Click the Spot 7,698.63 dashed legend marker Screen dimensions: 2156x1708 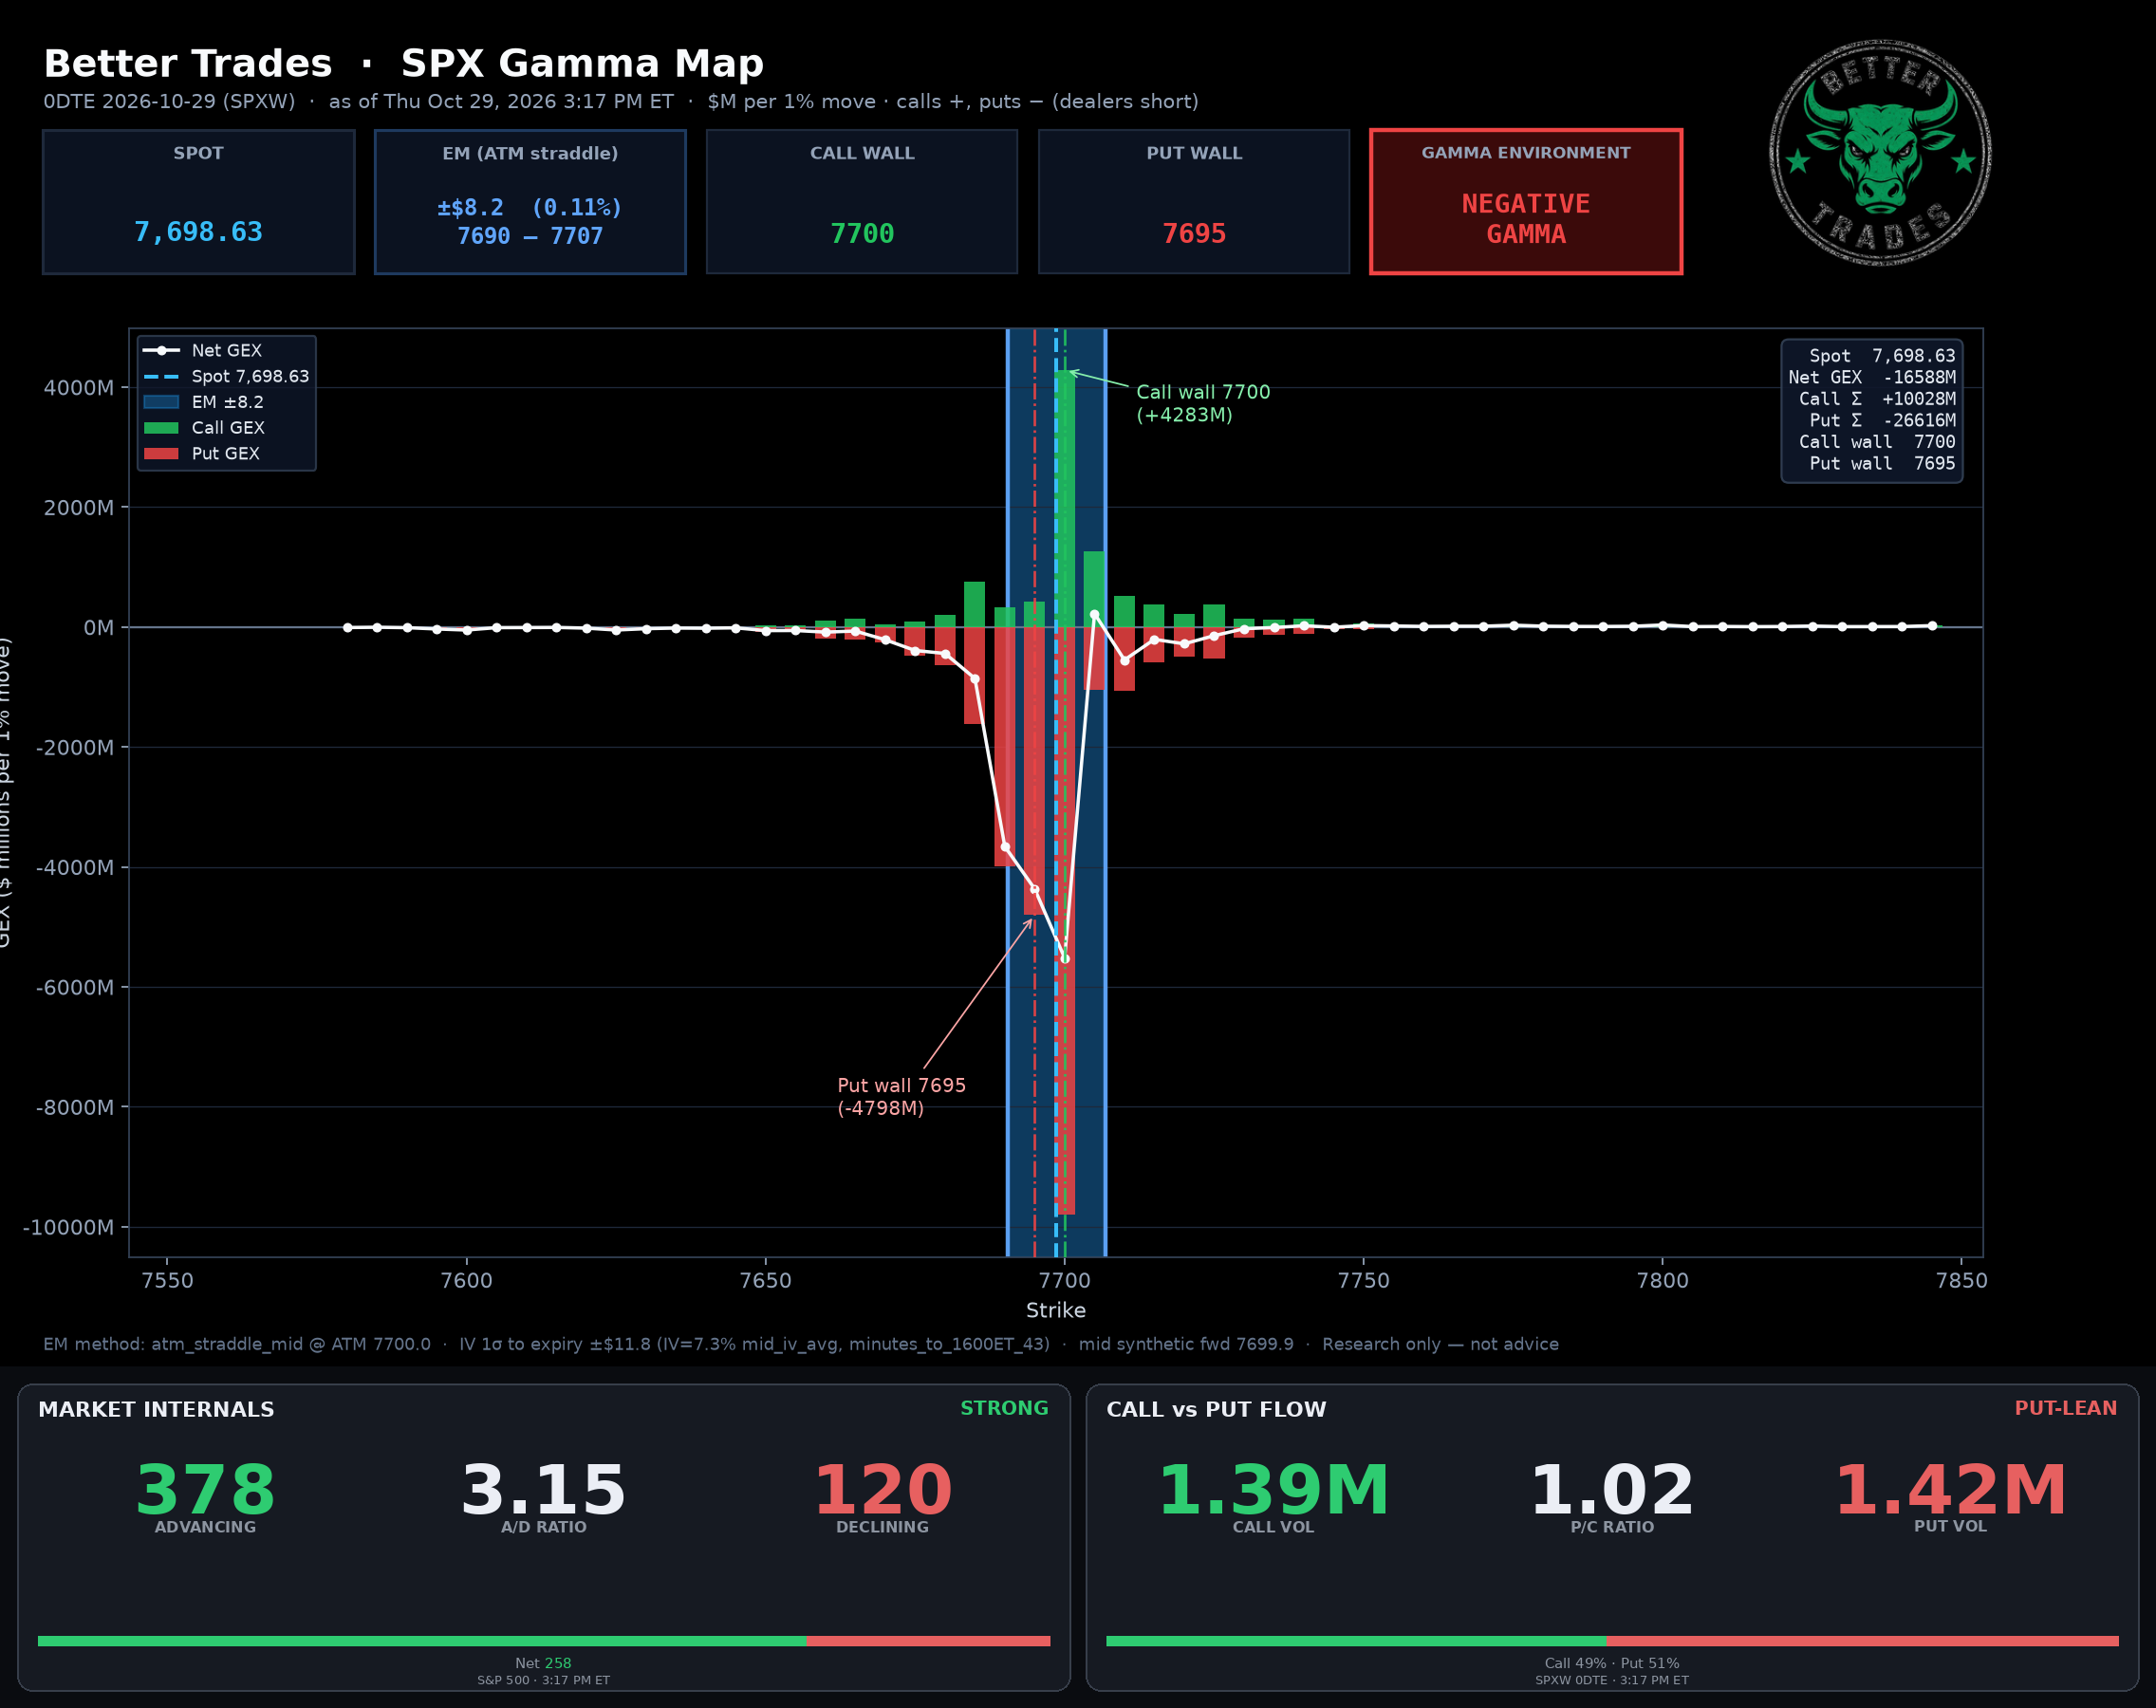tap(161, 377)
